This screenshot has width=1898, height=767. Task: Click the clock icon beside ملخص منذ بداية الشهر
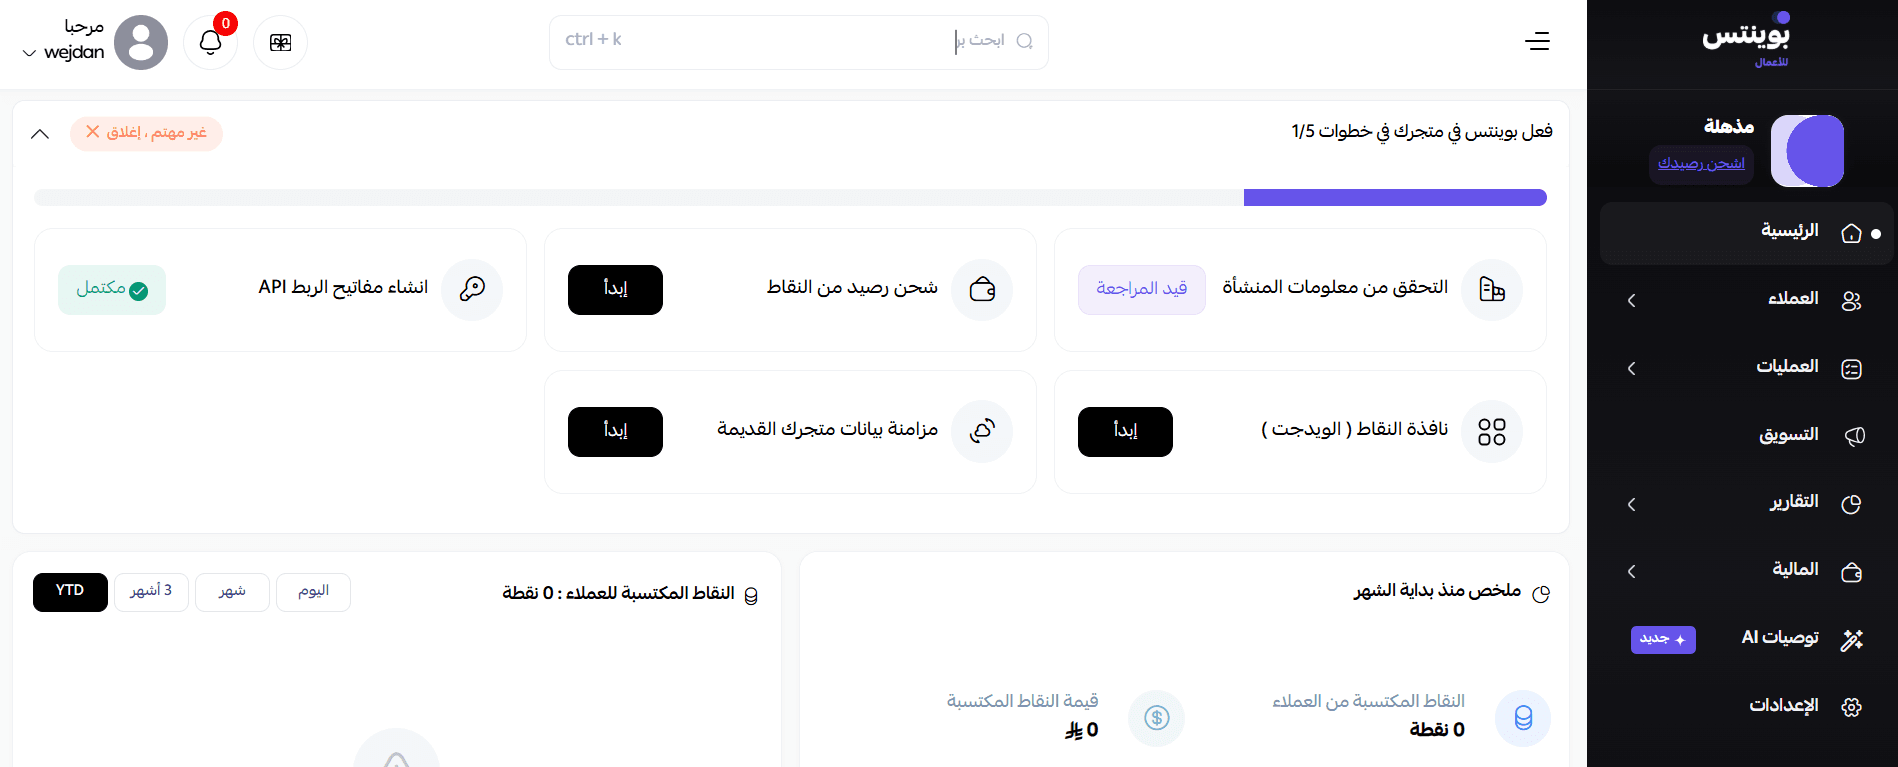1541,594
